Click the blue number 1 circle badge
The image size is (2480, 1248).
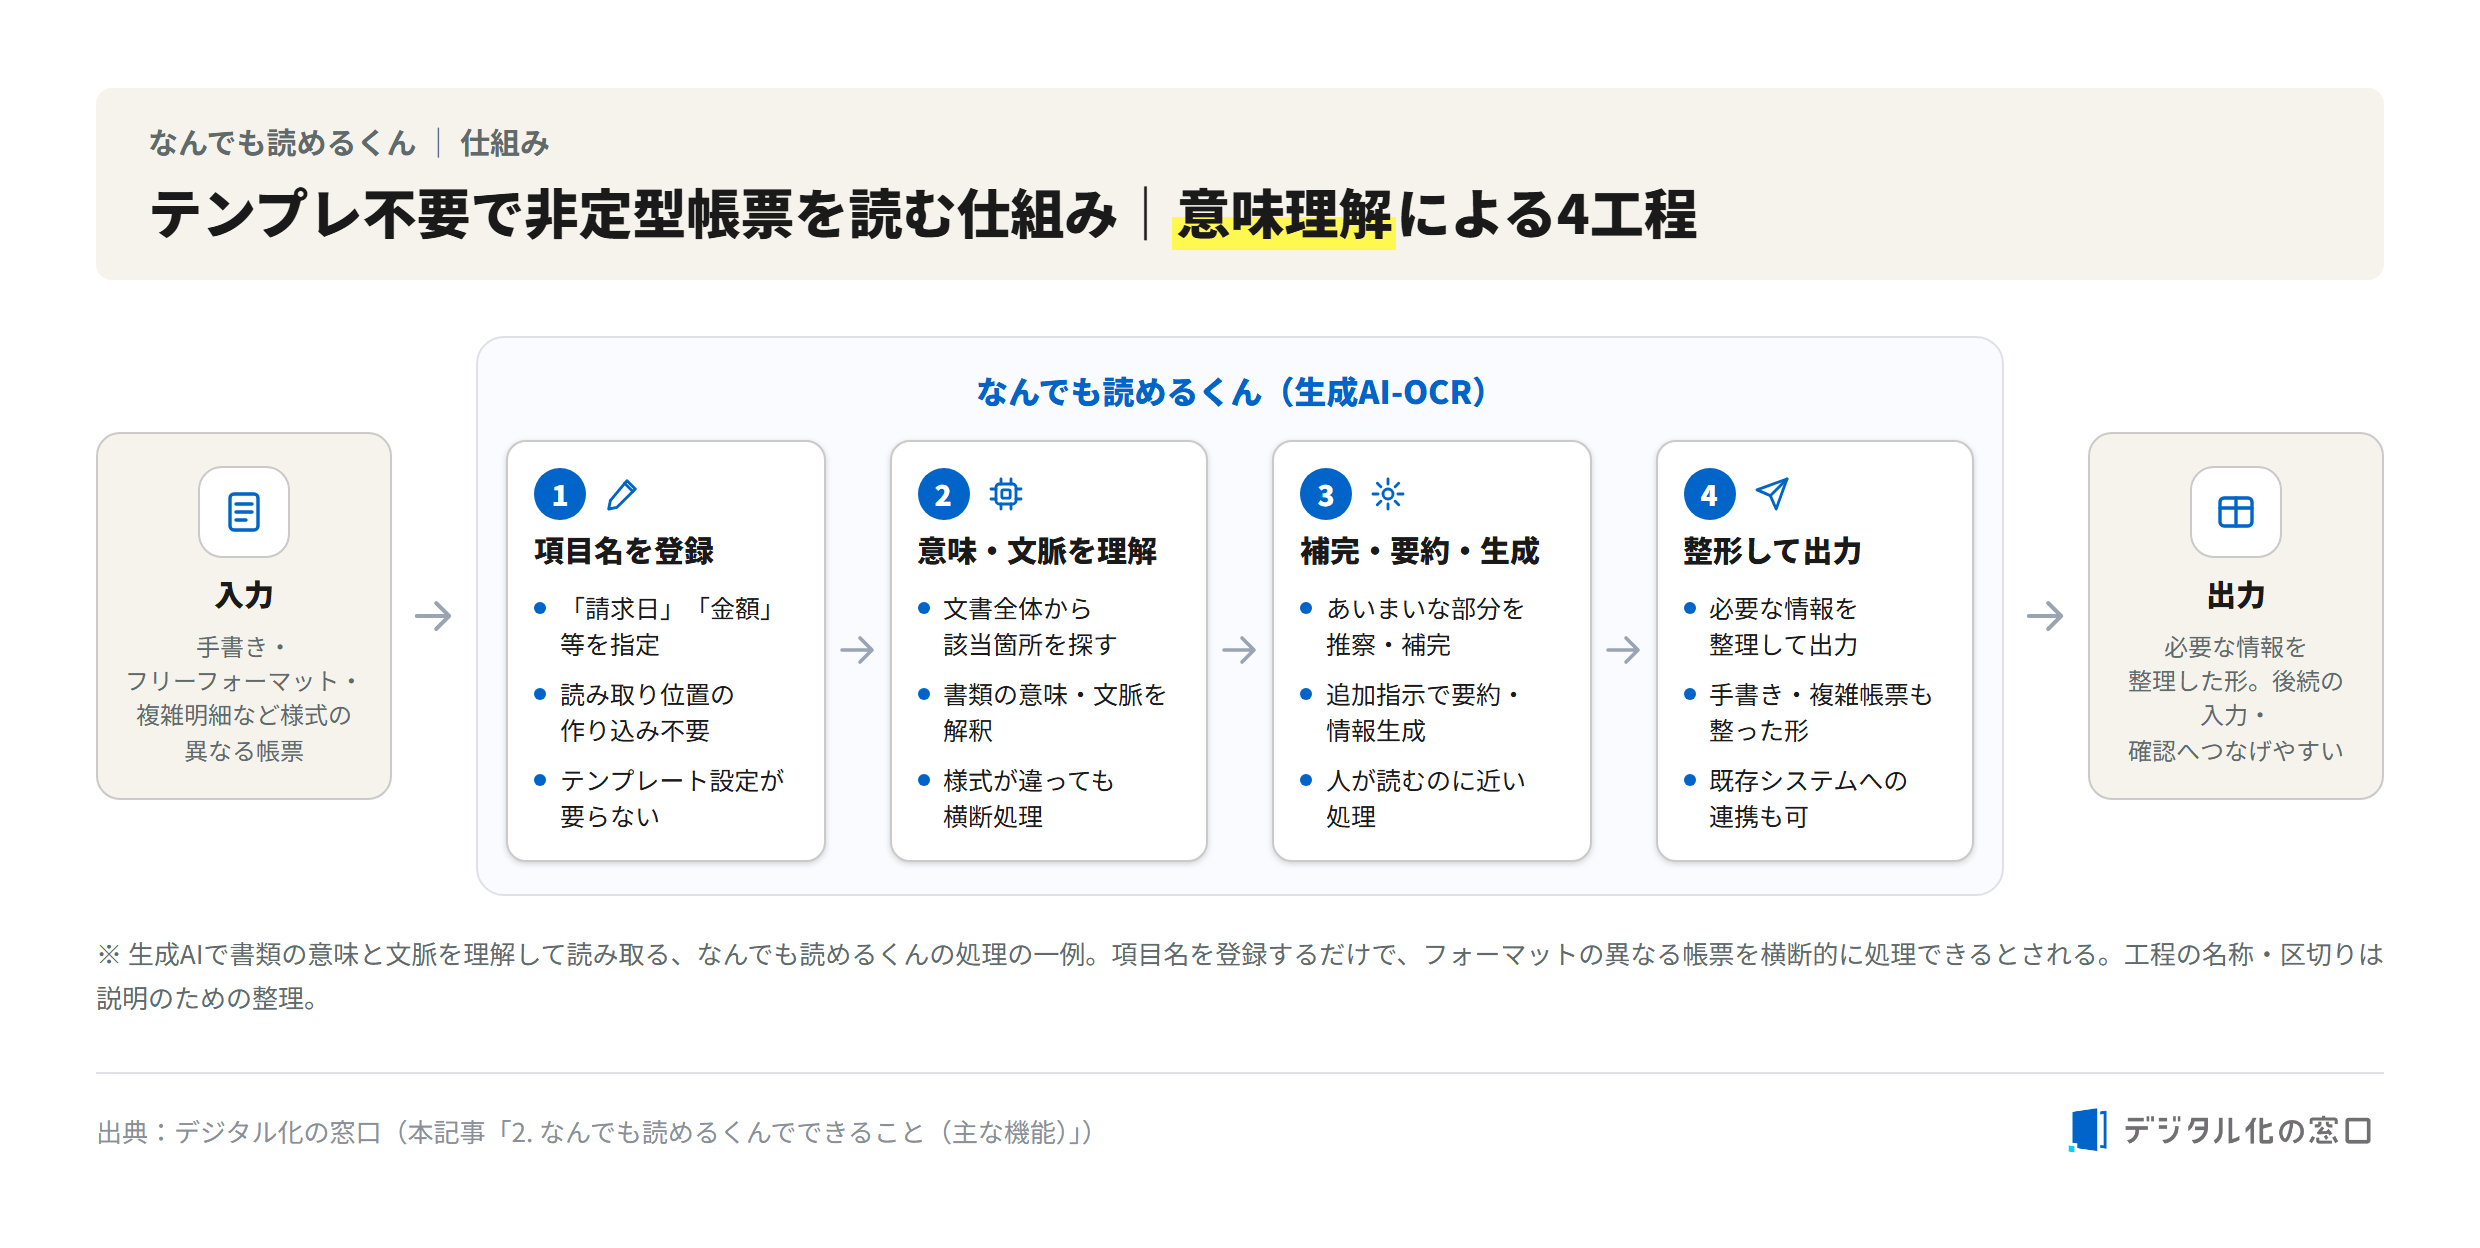tap(560, 494)
